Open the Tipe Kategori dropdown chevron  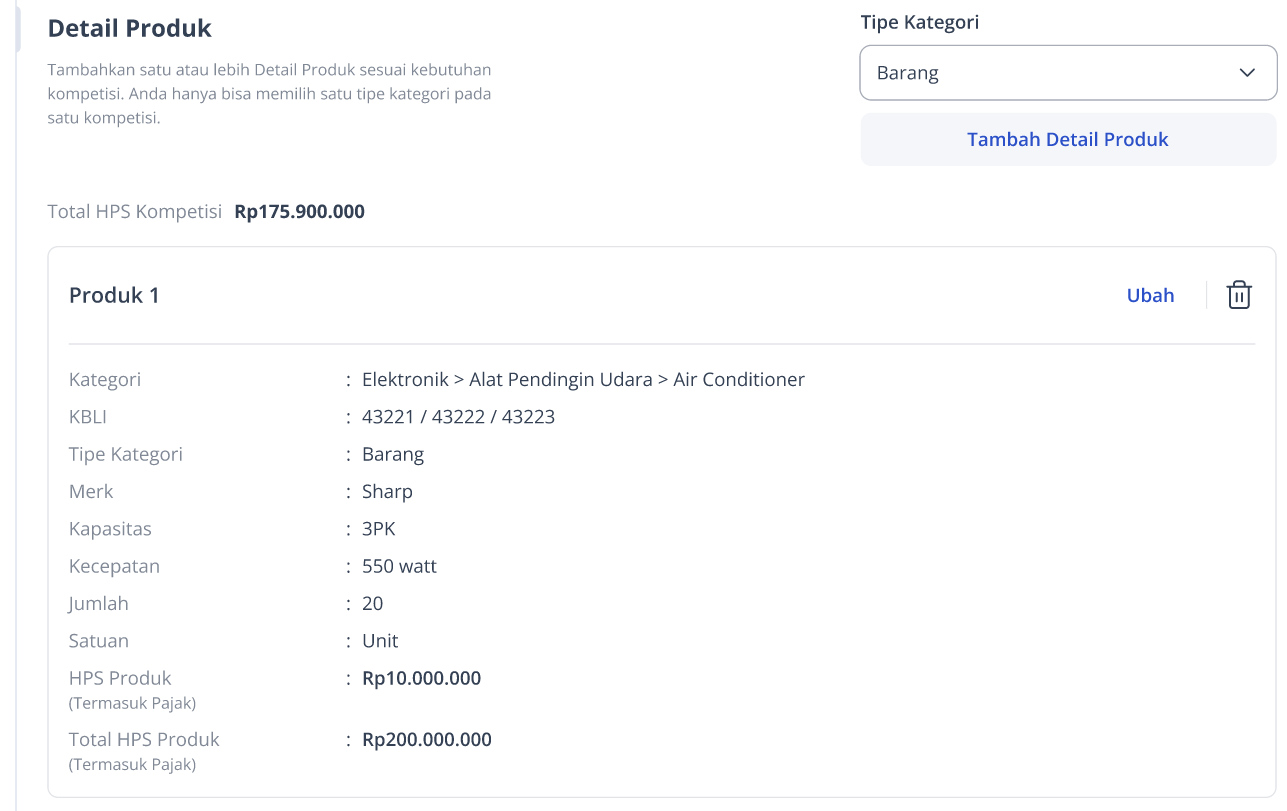click(x=1247, y=73)
